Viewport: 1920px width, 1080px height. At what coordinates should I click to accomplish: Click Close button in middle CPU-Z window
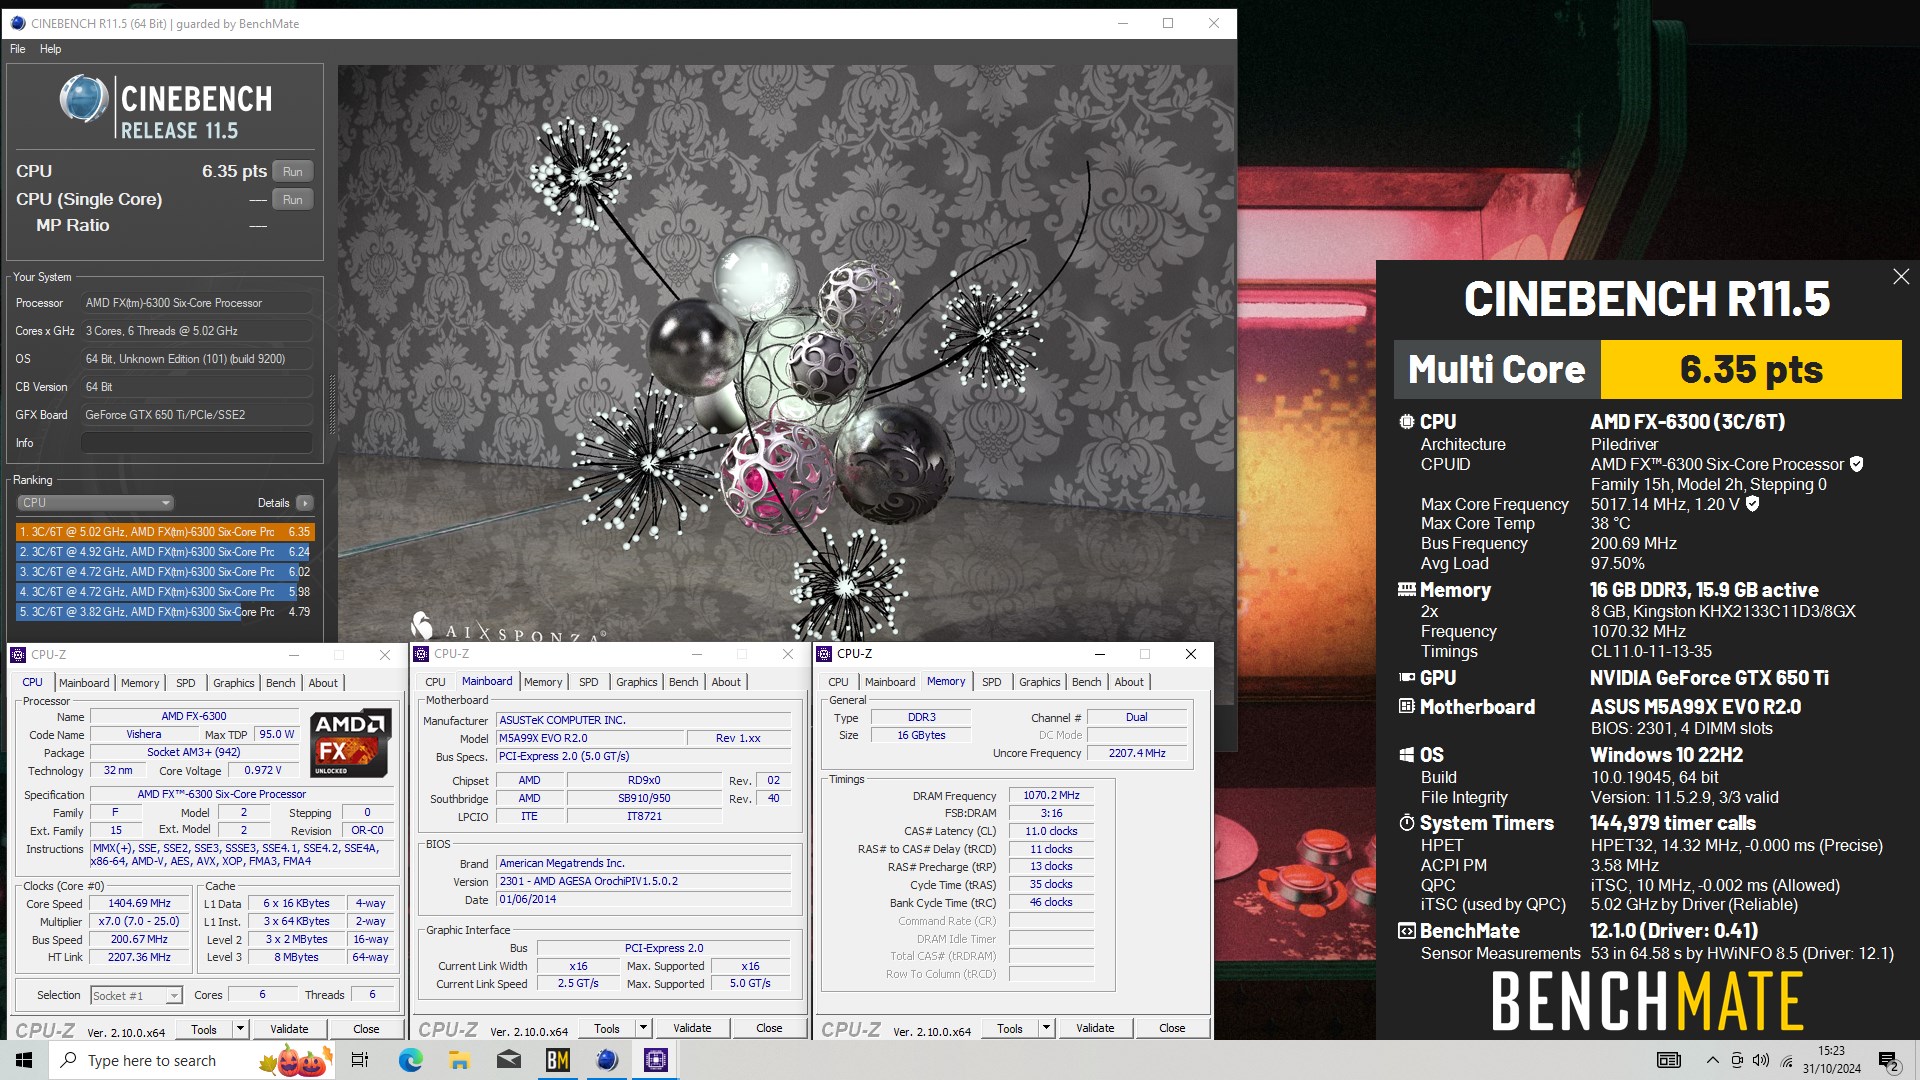[x=769, y=1028]
